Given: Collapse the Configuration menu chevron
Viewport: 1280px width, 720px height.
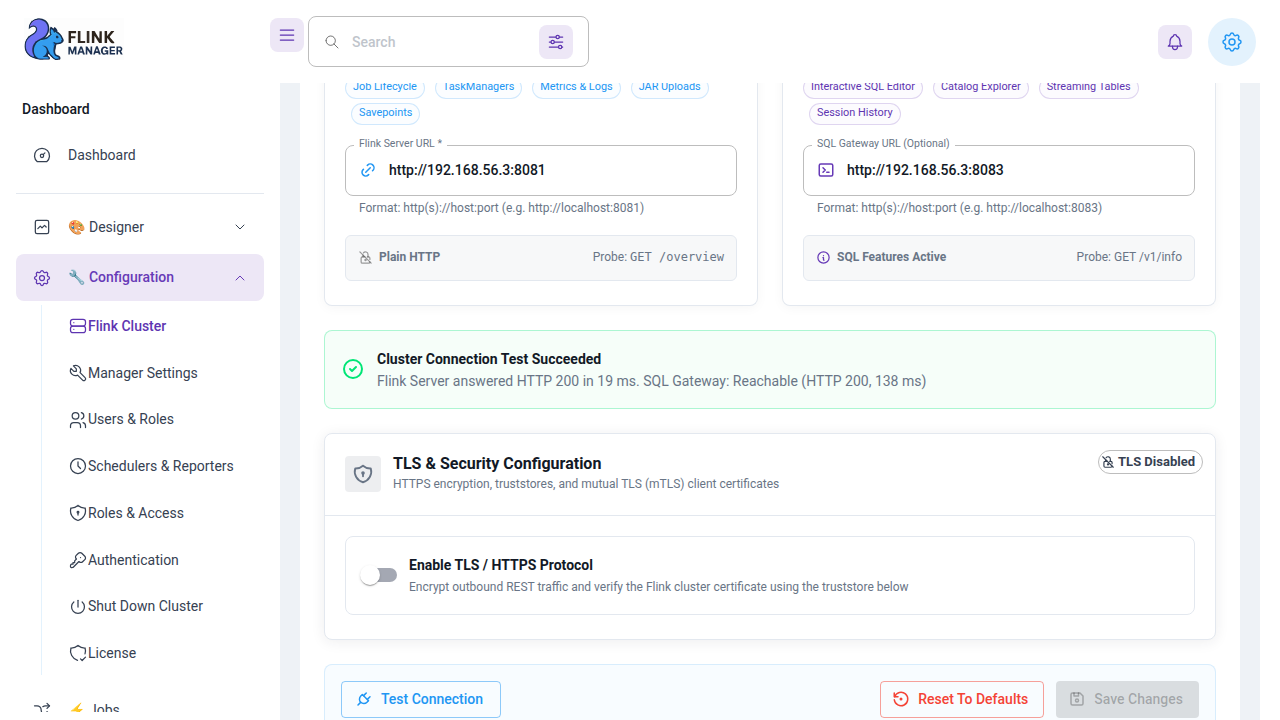Looking at the screenshot, I should pos(240,278).
